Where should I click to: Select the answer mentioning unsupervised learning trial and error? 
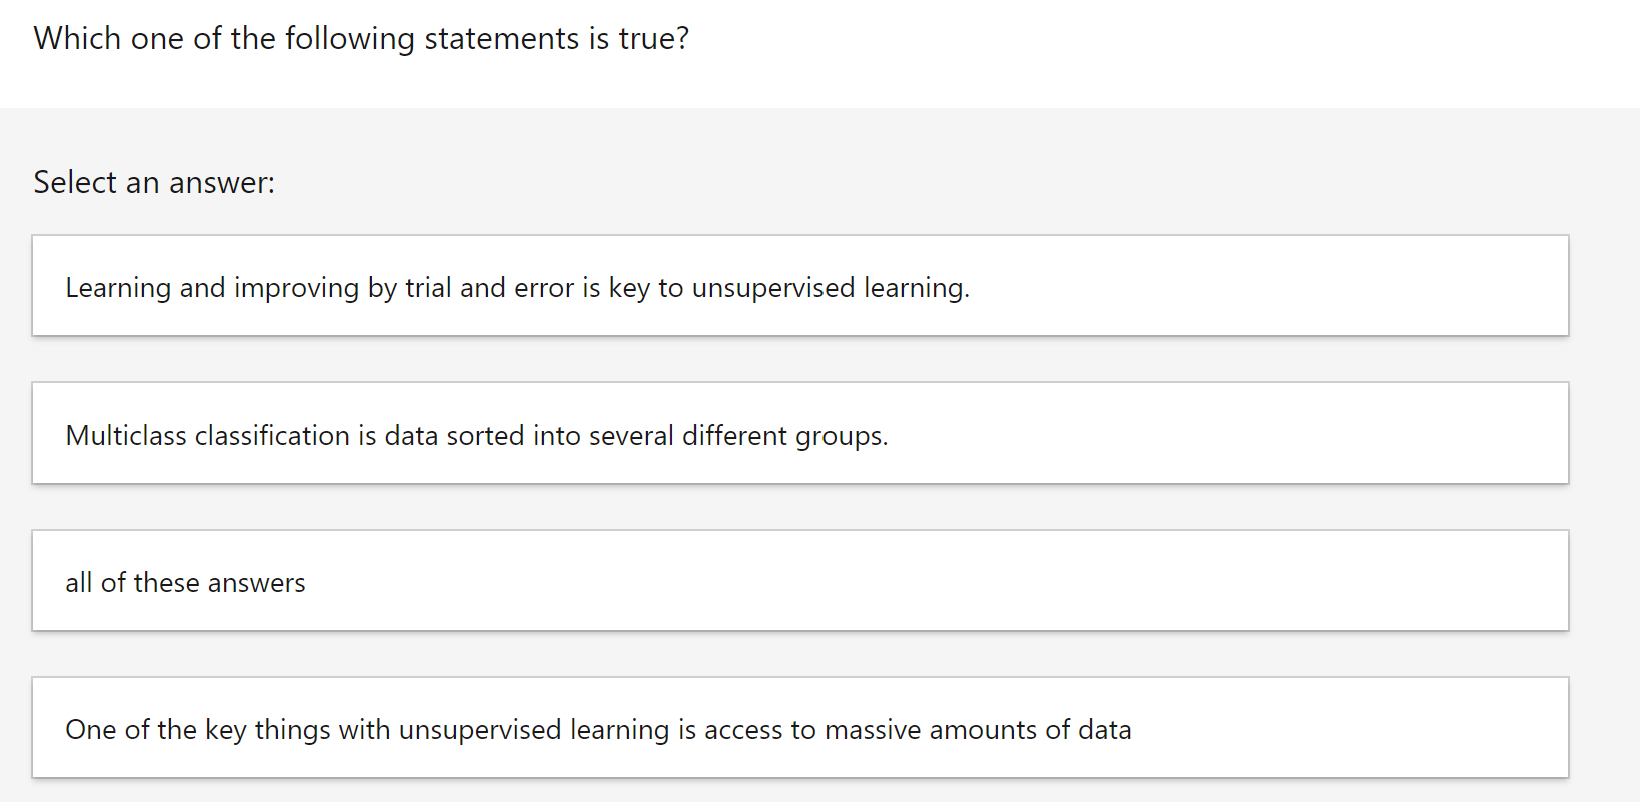coord(800,286)
